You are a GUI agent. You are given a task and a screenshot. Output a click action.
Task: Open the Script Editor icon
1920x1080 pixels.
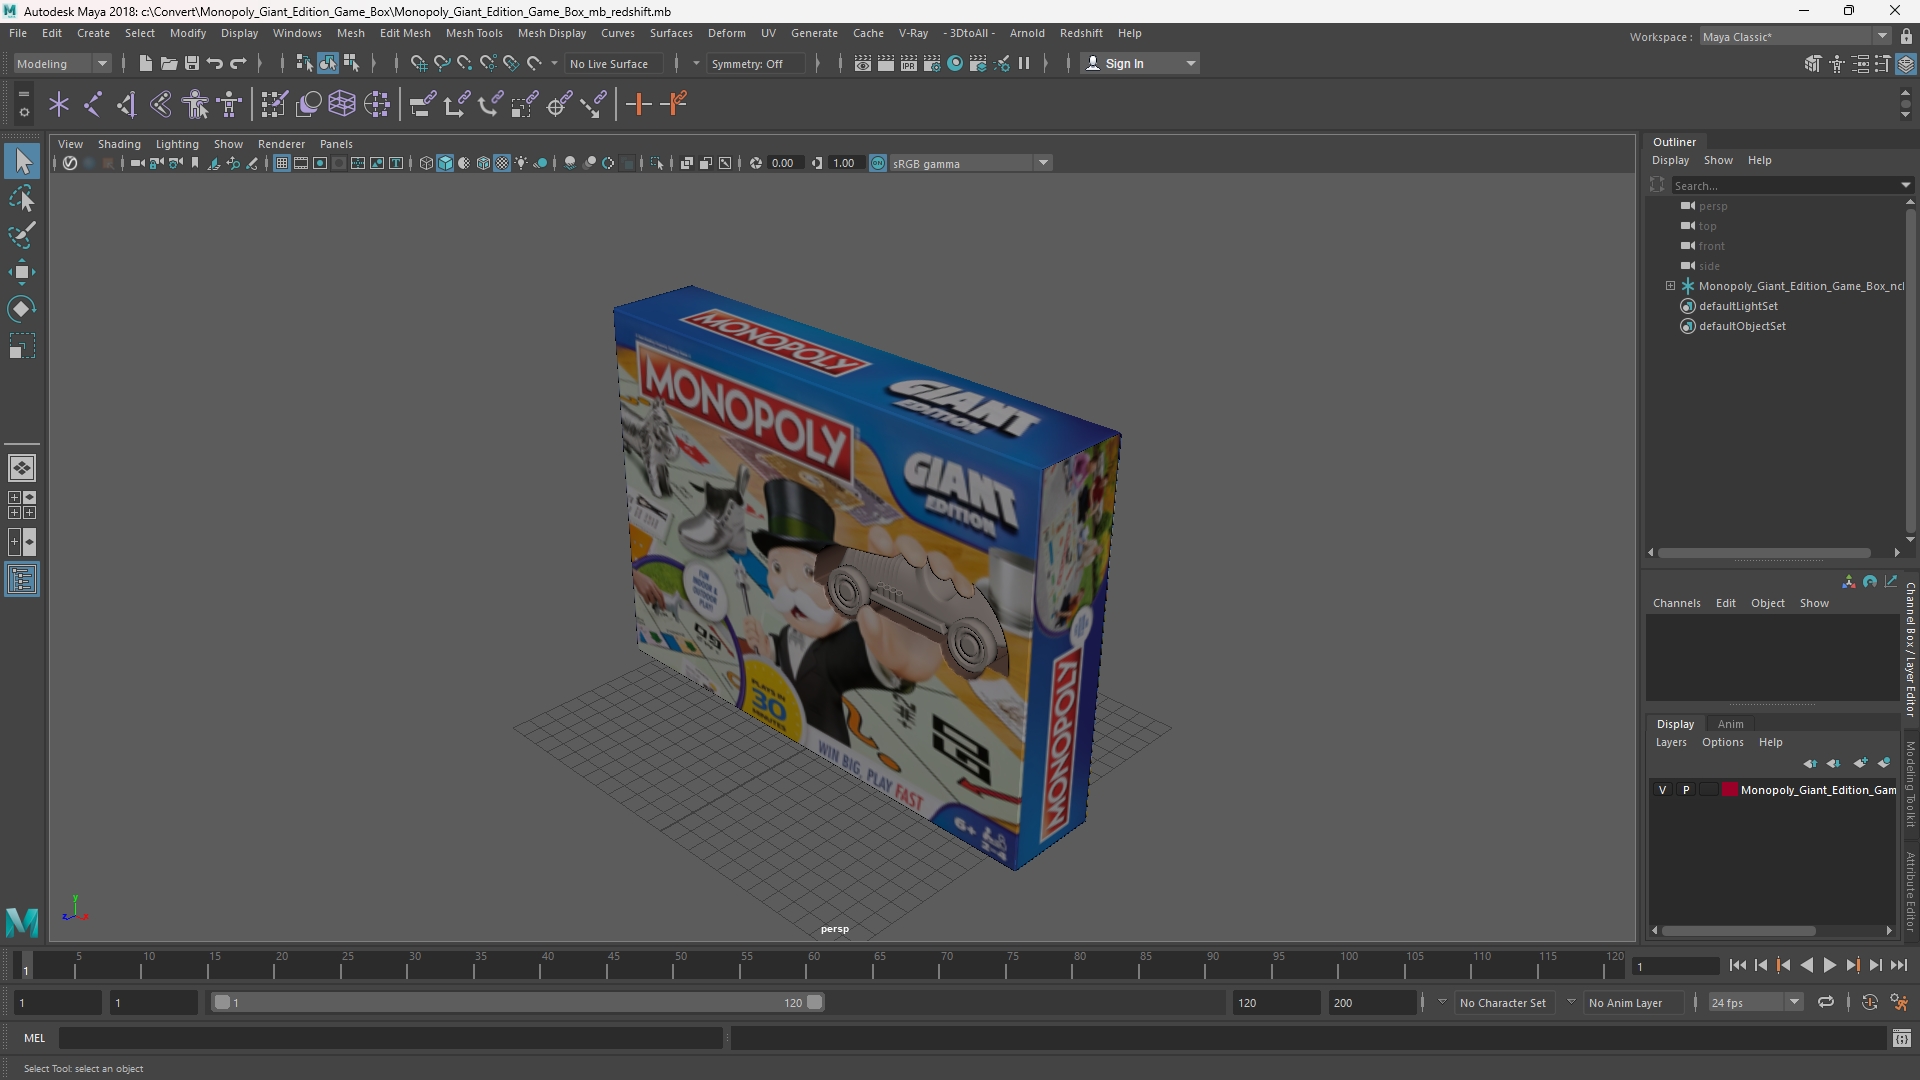click(1901, 1039)
